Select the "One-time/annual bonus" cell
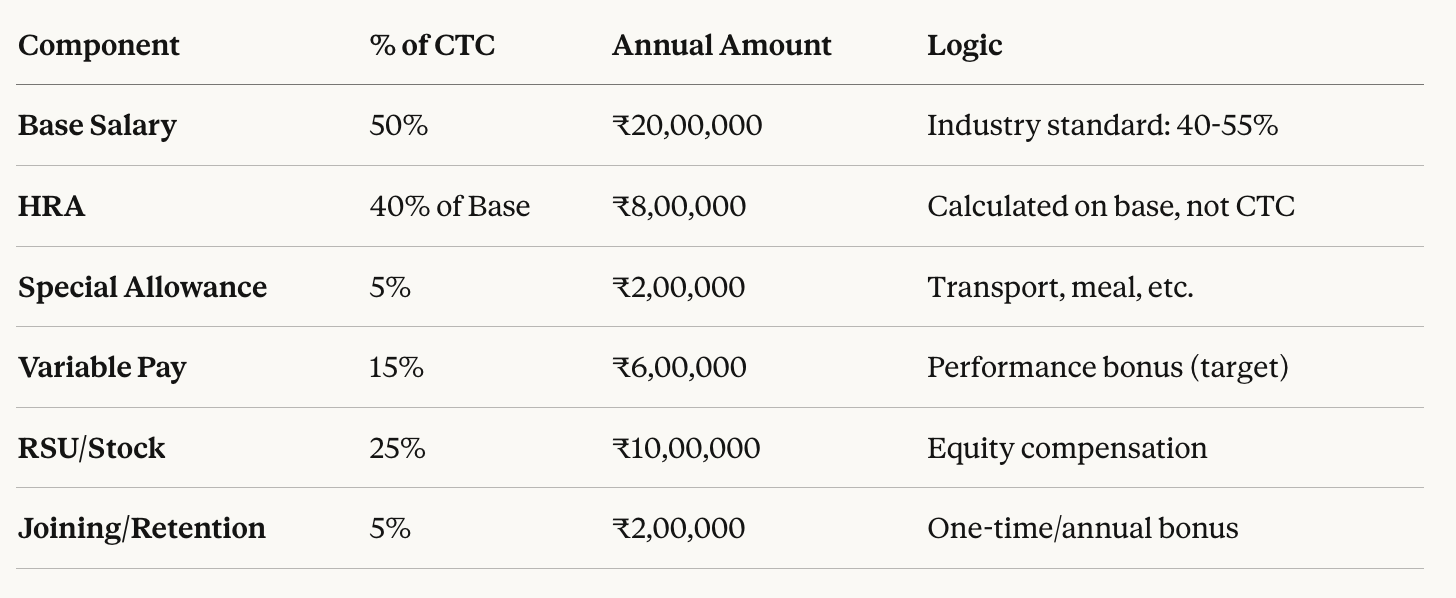 tap(1082, 528)
